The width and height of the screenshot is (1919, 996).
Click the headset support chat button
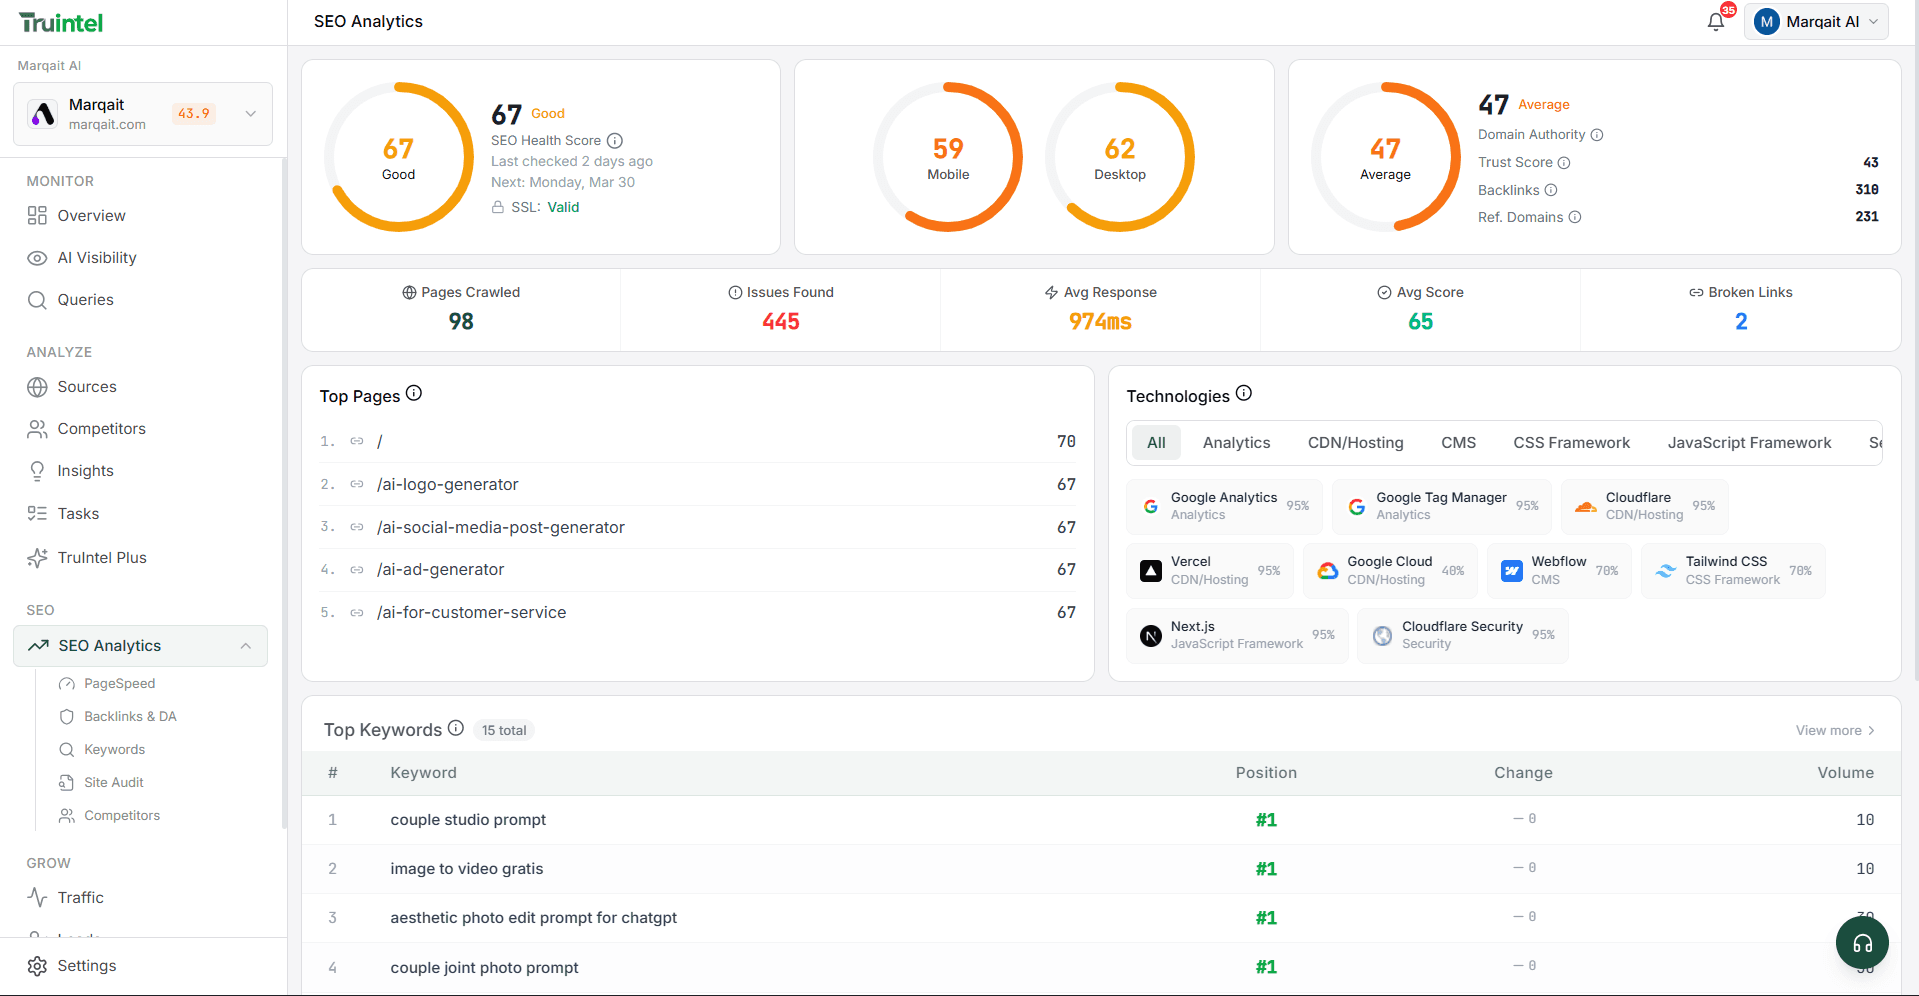pyautogui.click(x=1861, y=943)
